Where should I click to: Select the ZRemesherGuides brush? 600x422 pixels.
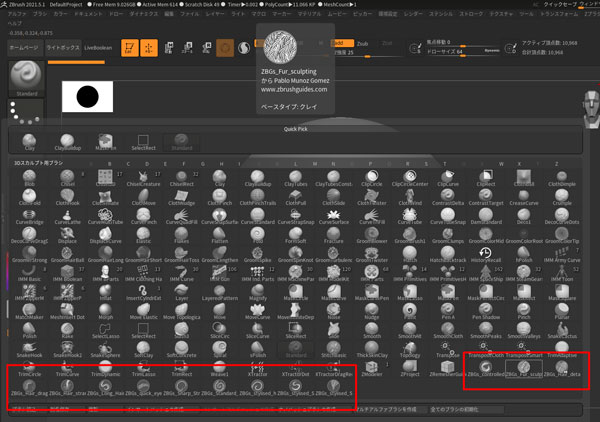[447, 369]
